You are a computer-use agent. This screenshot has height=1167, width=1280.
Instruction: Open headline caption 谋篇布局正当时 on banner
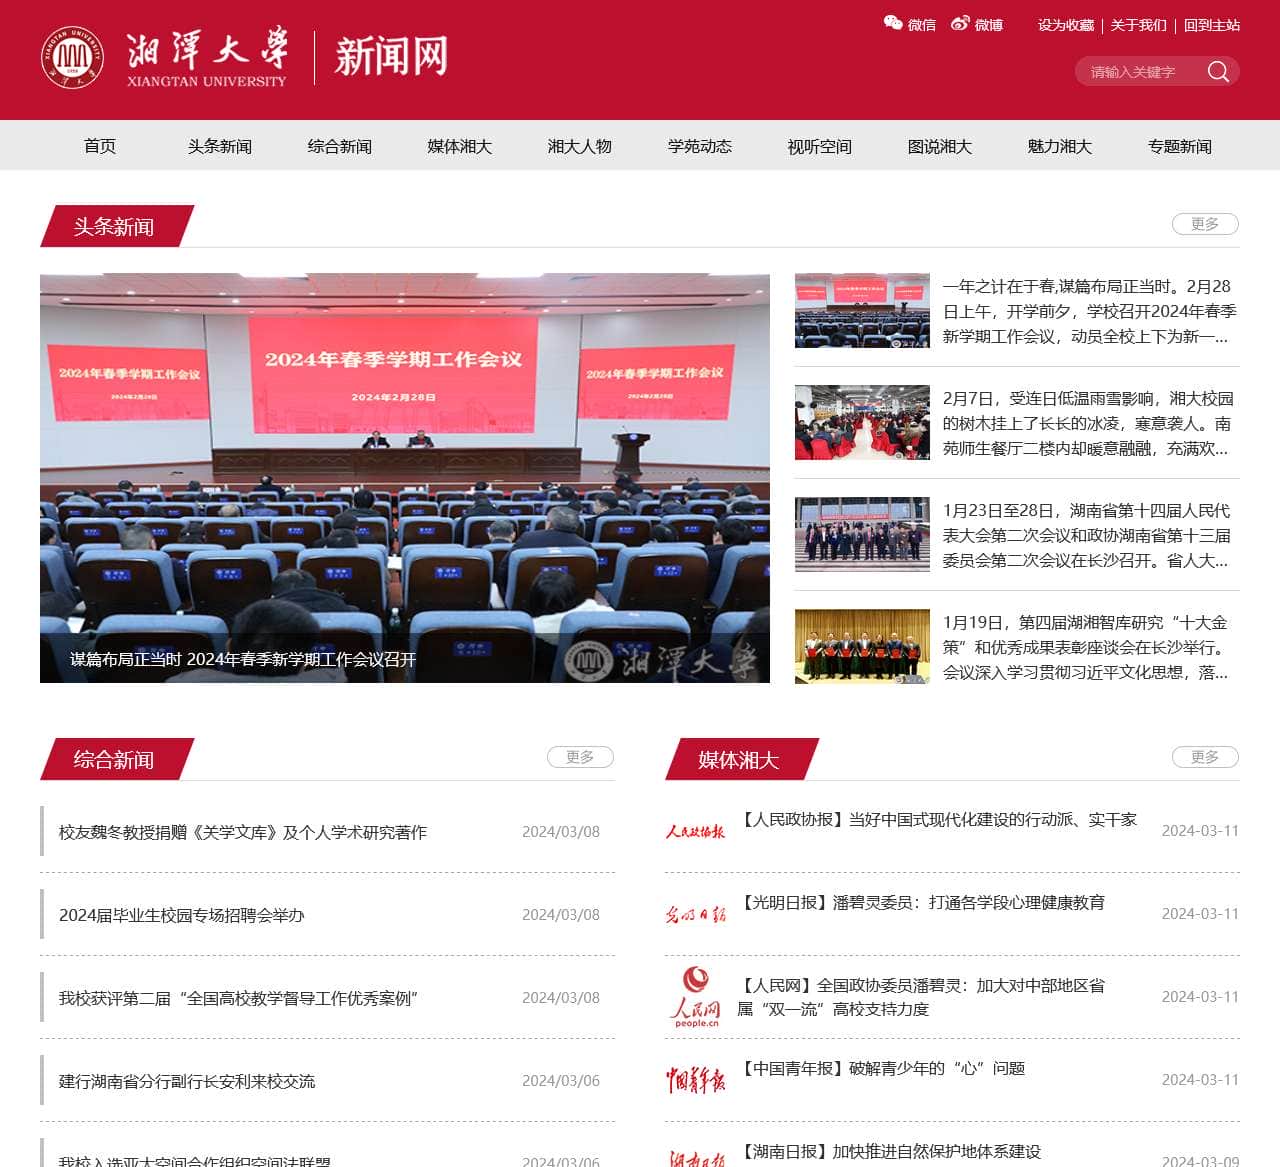click(x=243, y=659)
